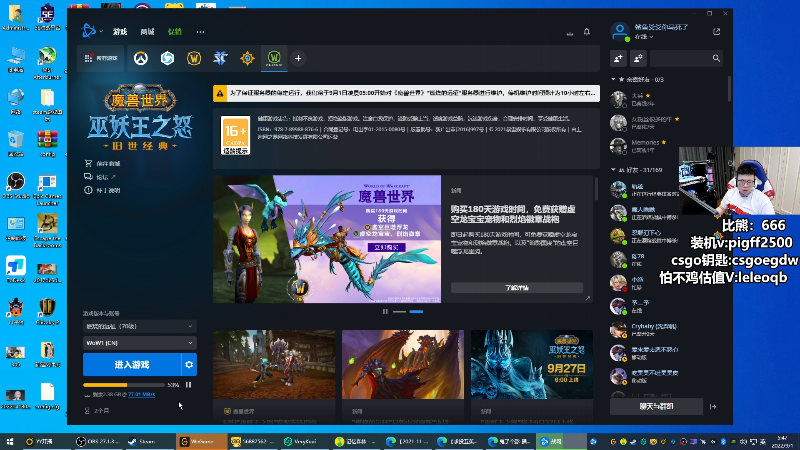Open the WoW1 (CN) account dropdown
800x450 pixels.
tap(139, 343)
